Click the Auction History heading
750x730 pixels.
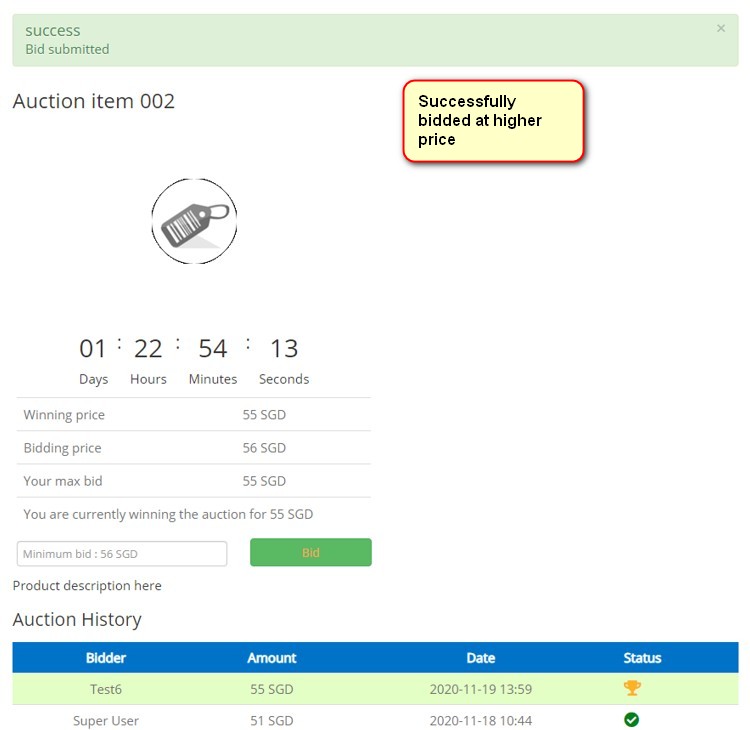[x=77, y=620]
